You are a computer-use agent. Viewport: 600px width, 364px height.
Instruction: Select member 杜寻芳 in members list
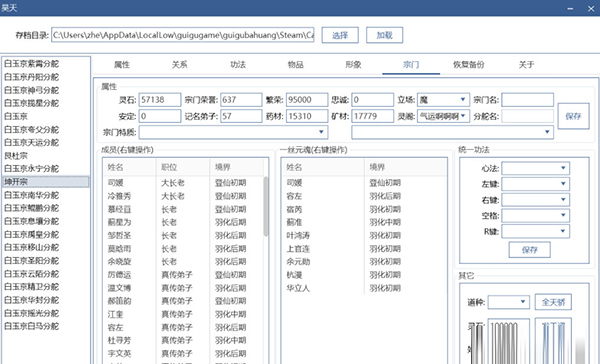pos(183,340)
